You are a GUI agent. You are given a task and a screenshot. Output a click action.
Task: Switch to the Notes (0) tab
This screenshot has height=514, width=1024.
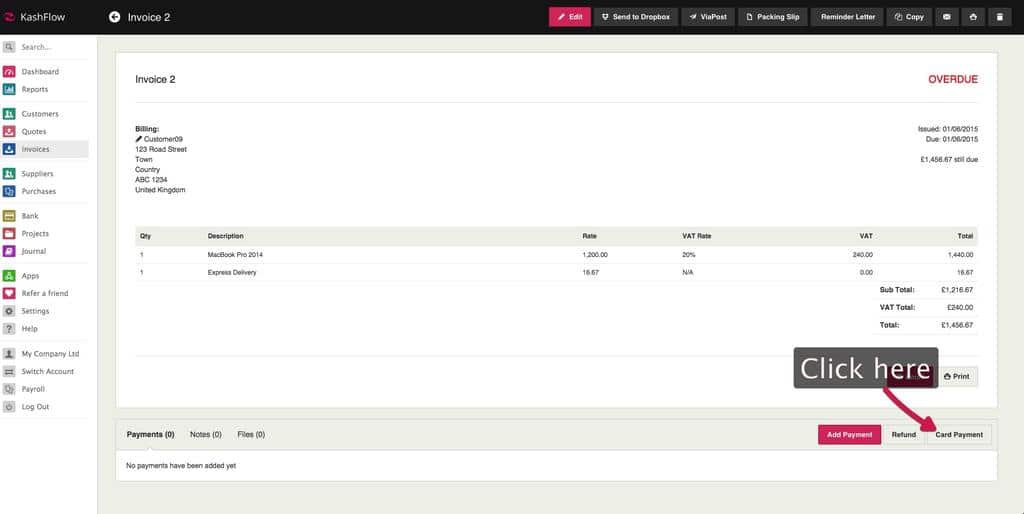pos(205,435)
